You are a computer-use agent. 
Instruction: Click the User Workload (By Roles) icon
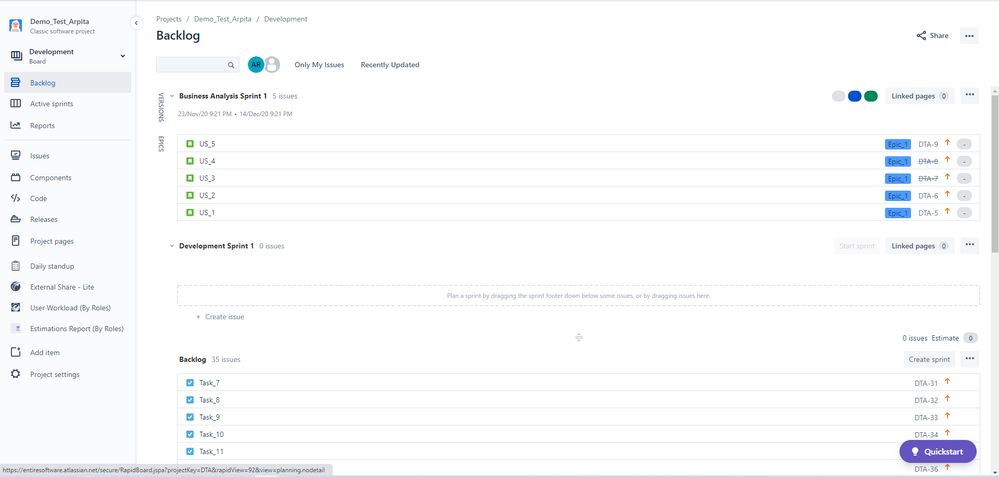16,308
